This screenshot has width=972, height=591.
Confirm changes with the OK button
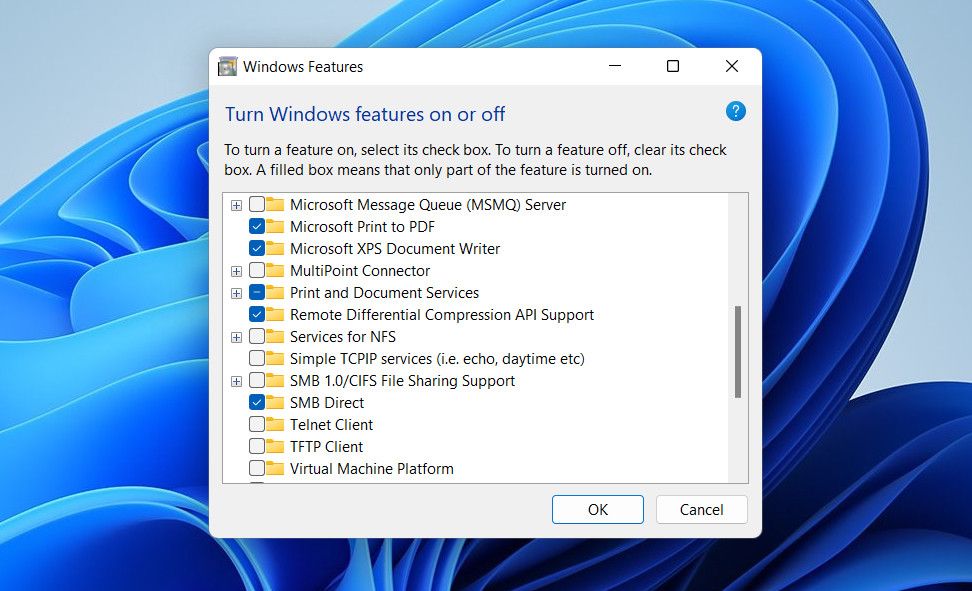coord(597,509)
